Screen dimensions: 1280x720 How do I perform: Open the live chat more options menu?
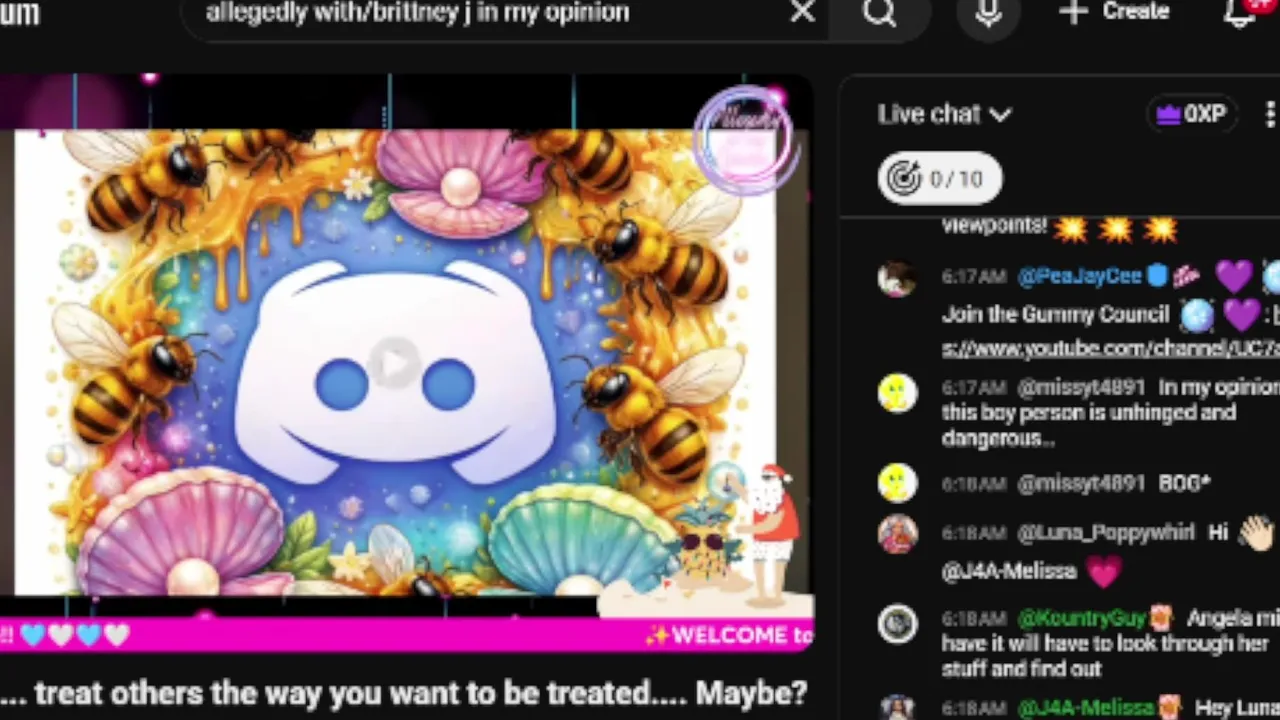[x=1270, y=114]
